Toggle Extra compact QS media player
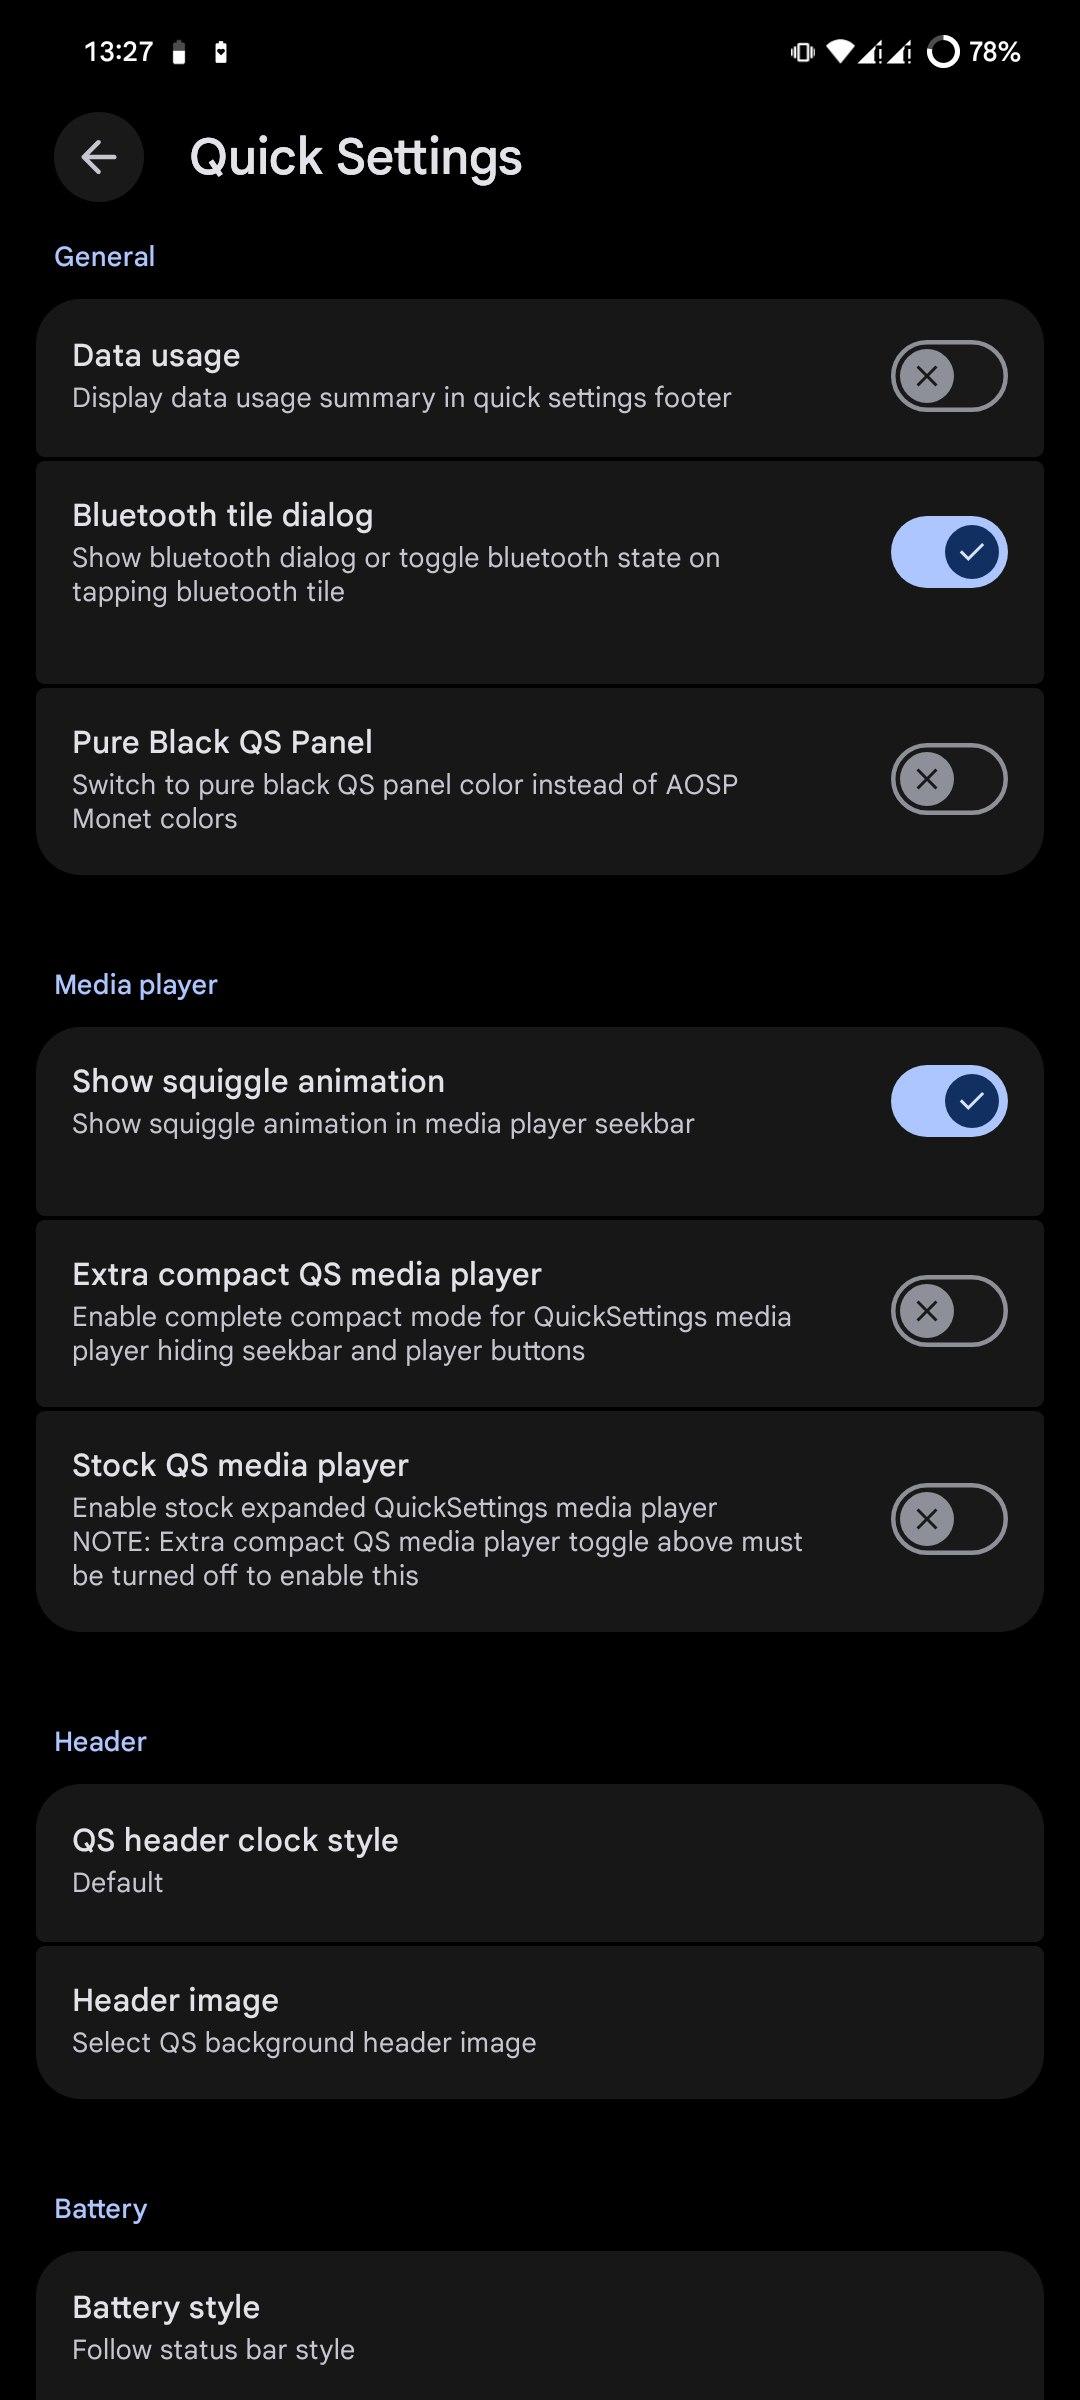This screenshot has width=1080, height=2400. [x=948, y=1311]
